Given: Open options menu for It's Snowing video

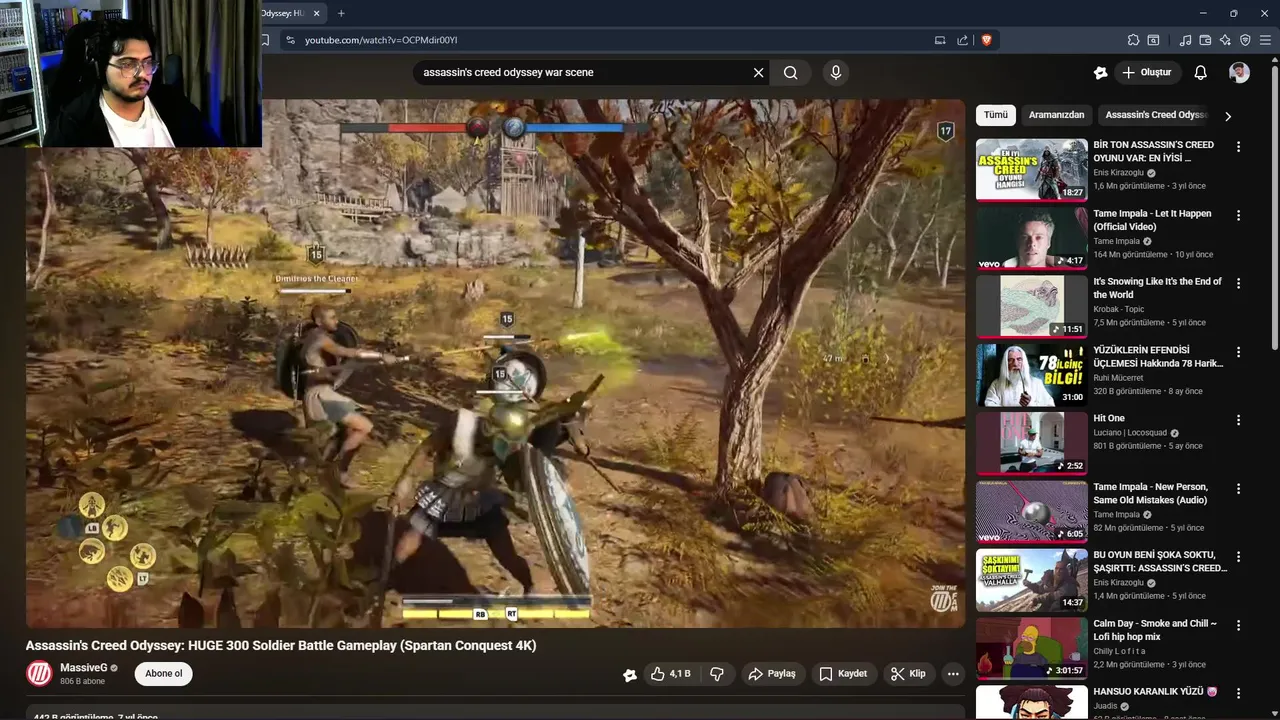Looking at the screenshot, I should pos(1238,284).
